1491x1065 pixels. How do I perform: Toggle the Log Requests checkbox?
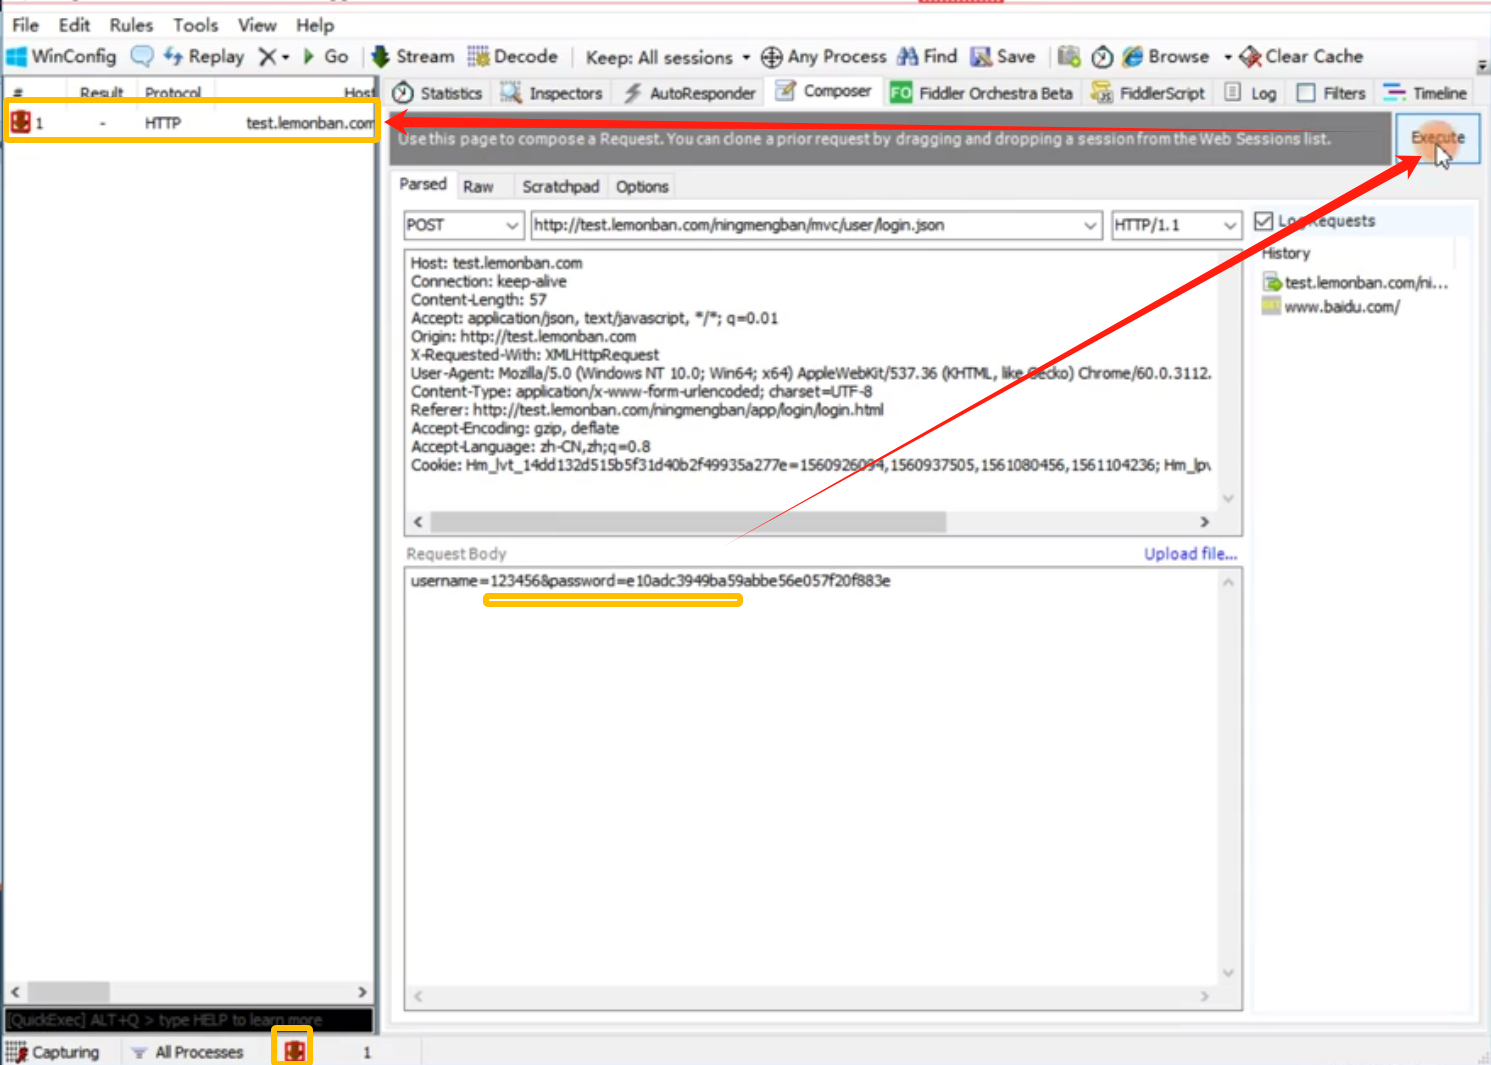pyautogui.click(x=1264, y=221)
